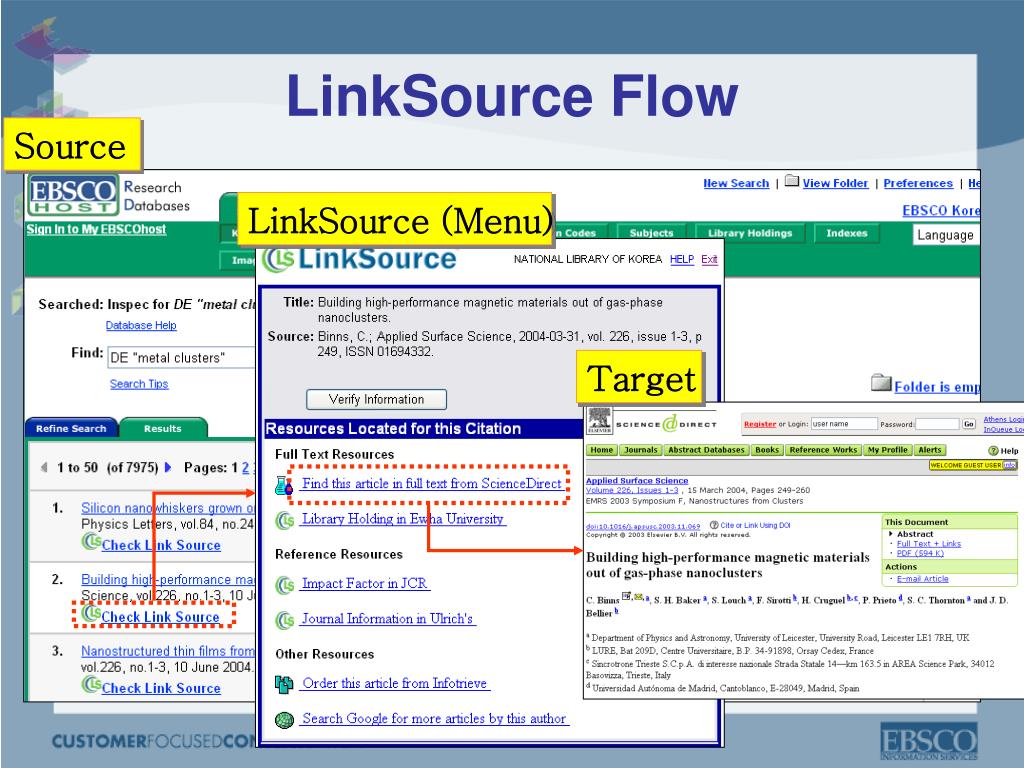
Task: Open Find this article in full text from ScienceDirect
Action: pyautogui.click(x=432, y=484)
